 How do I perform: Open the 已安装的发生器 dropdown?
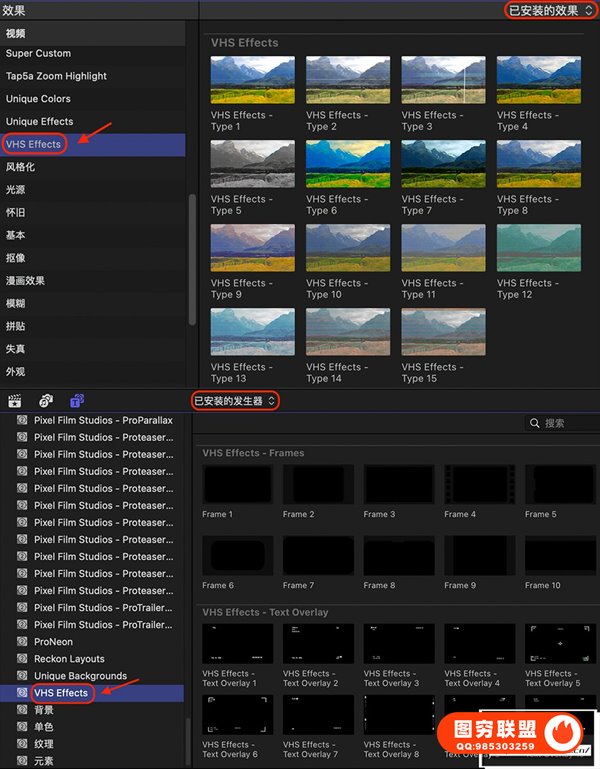235,401
